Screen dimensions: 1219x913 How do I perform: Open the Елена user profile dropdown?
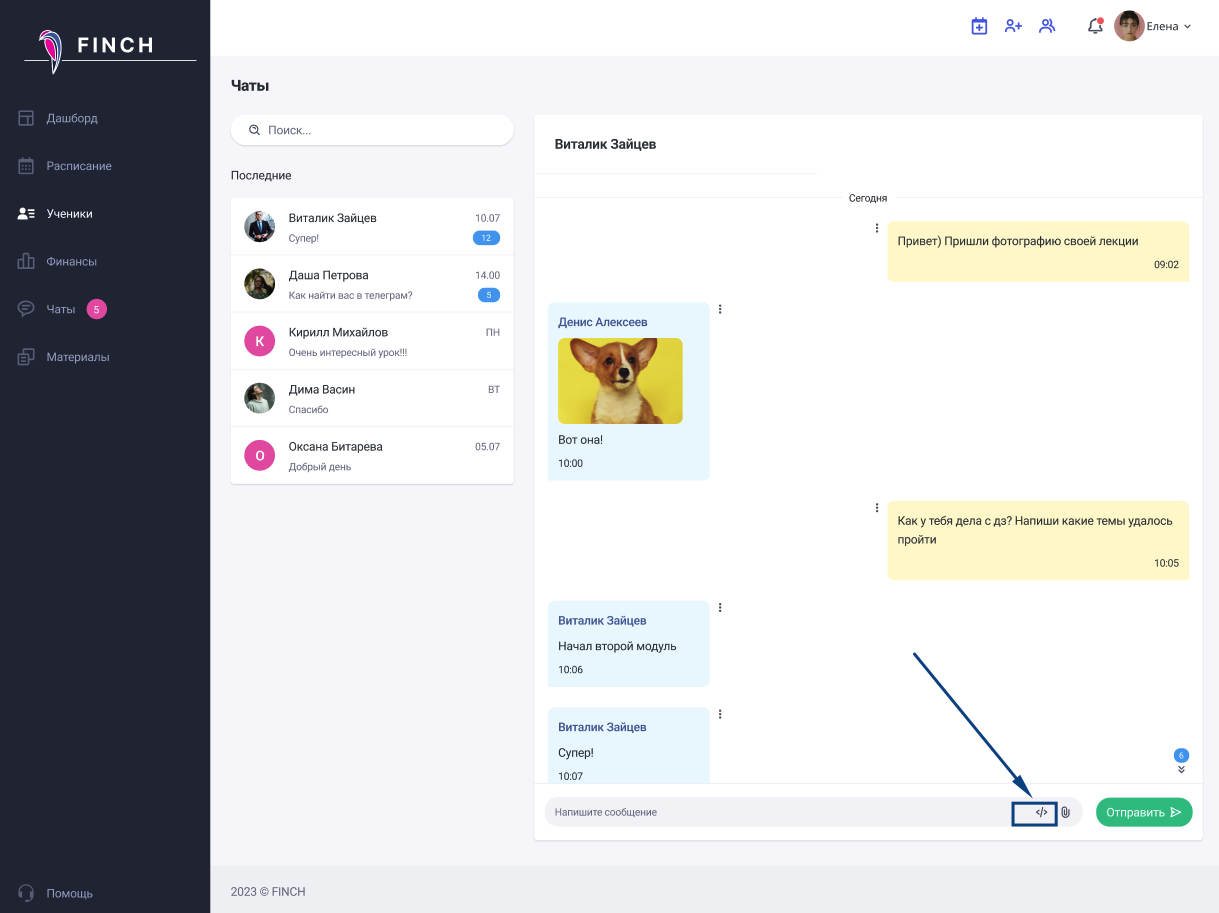[x=1153, y=27]
